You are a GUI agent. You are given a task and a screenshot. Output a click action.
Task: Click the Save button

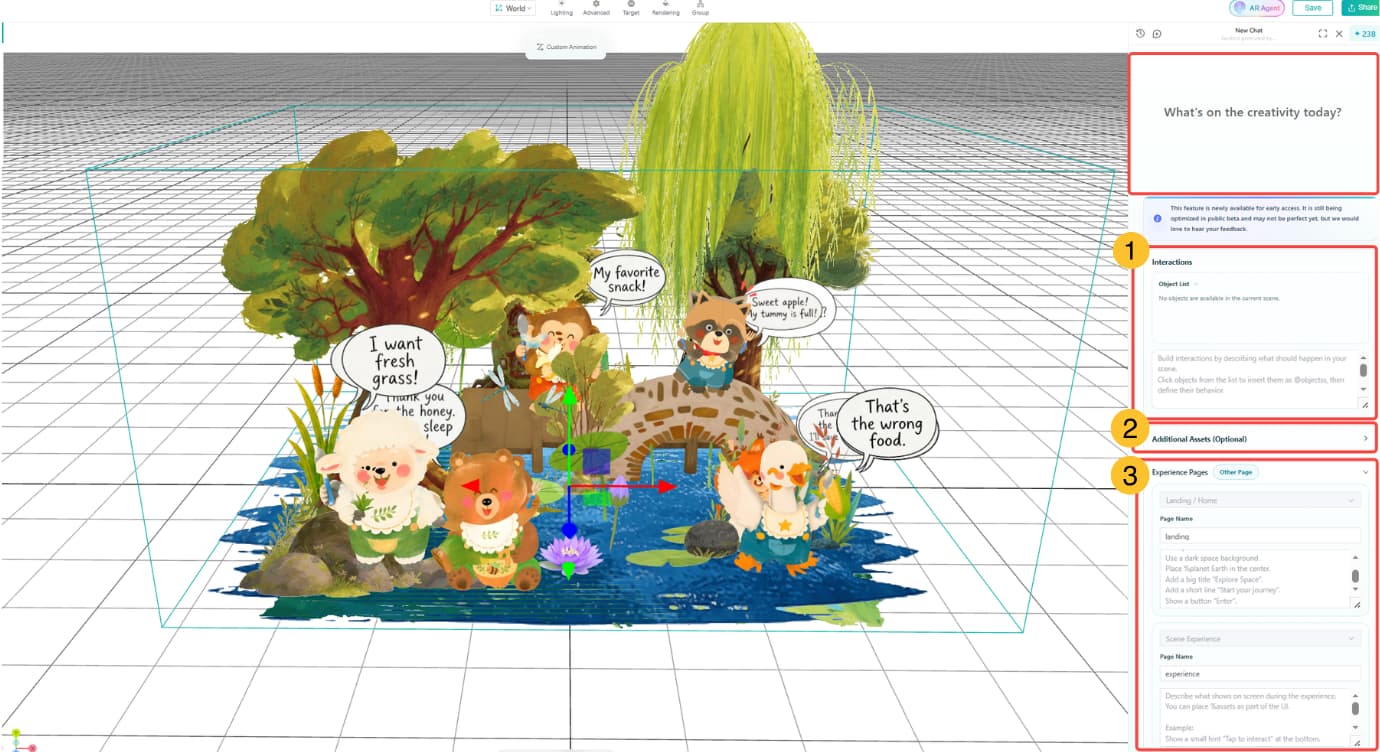coord(1312,7)
